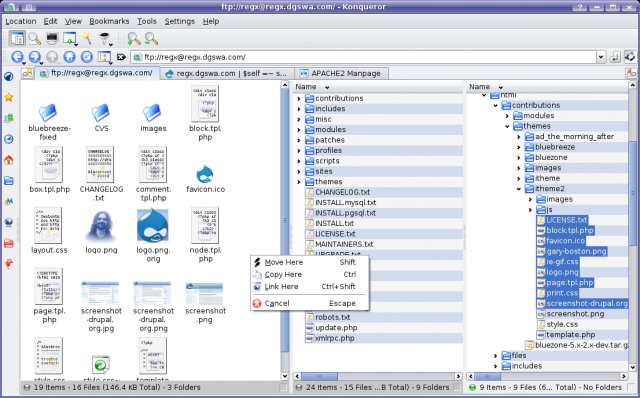The width and height of the screenshot is (640, 398).
Task: Choose Link Here from the drop menu
Action: [x=309, y=287]
